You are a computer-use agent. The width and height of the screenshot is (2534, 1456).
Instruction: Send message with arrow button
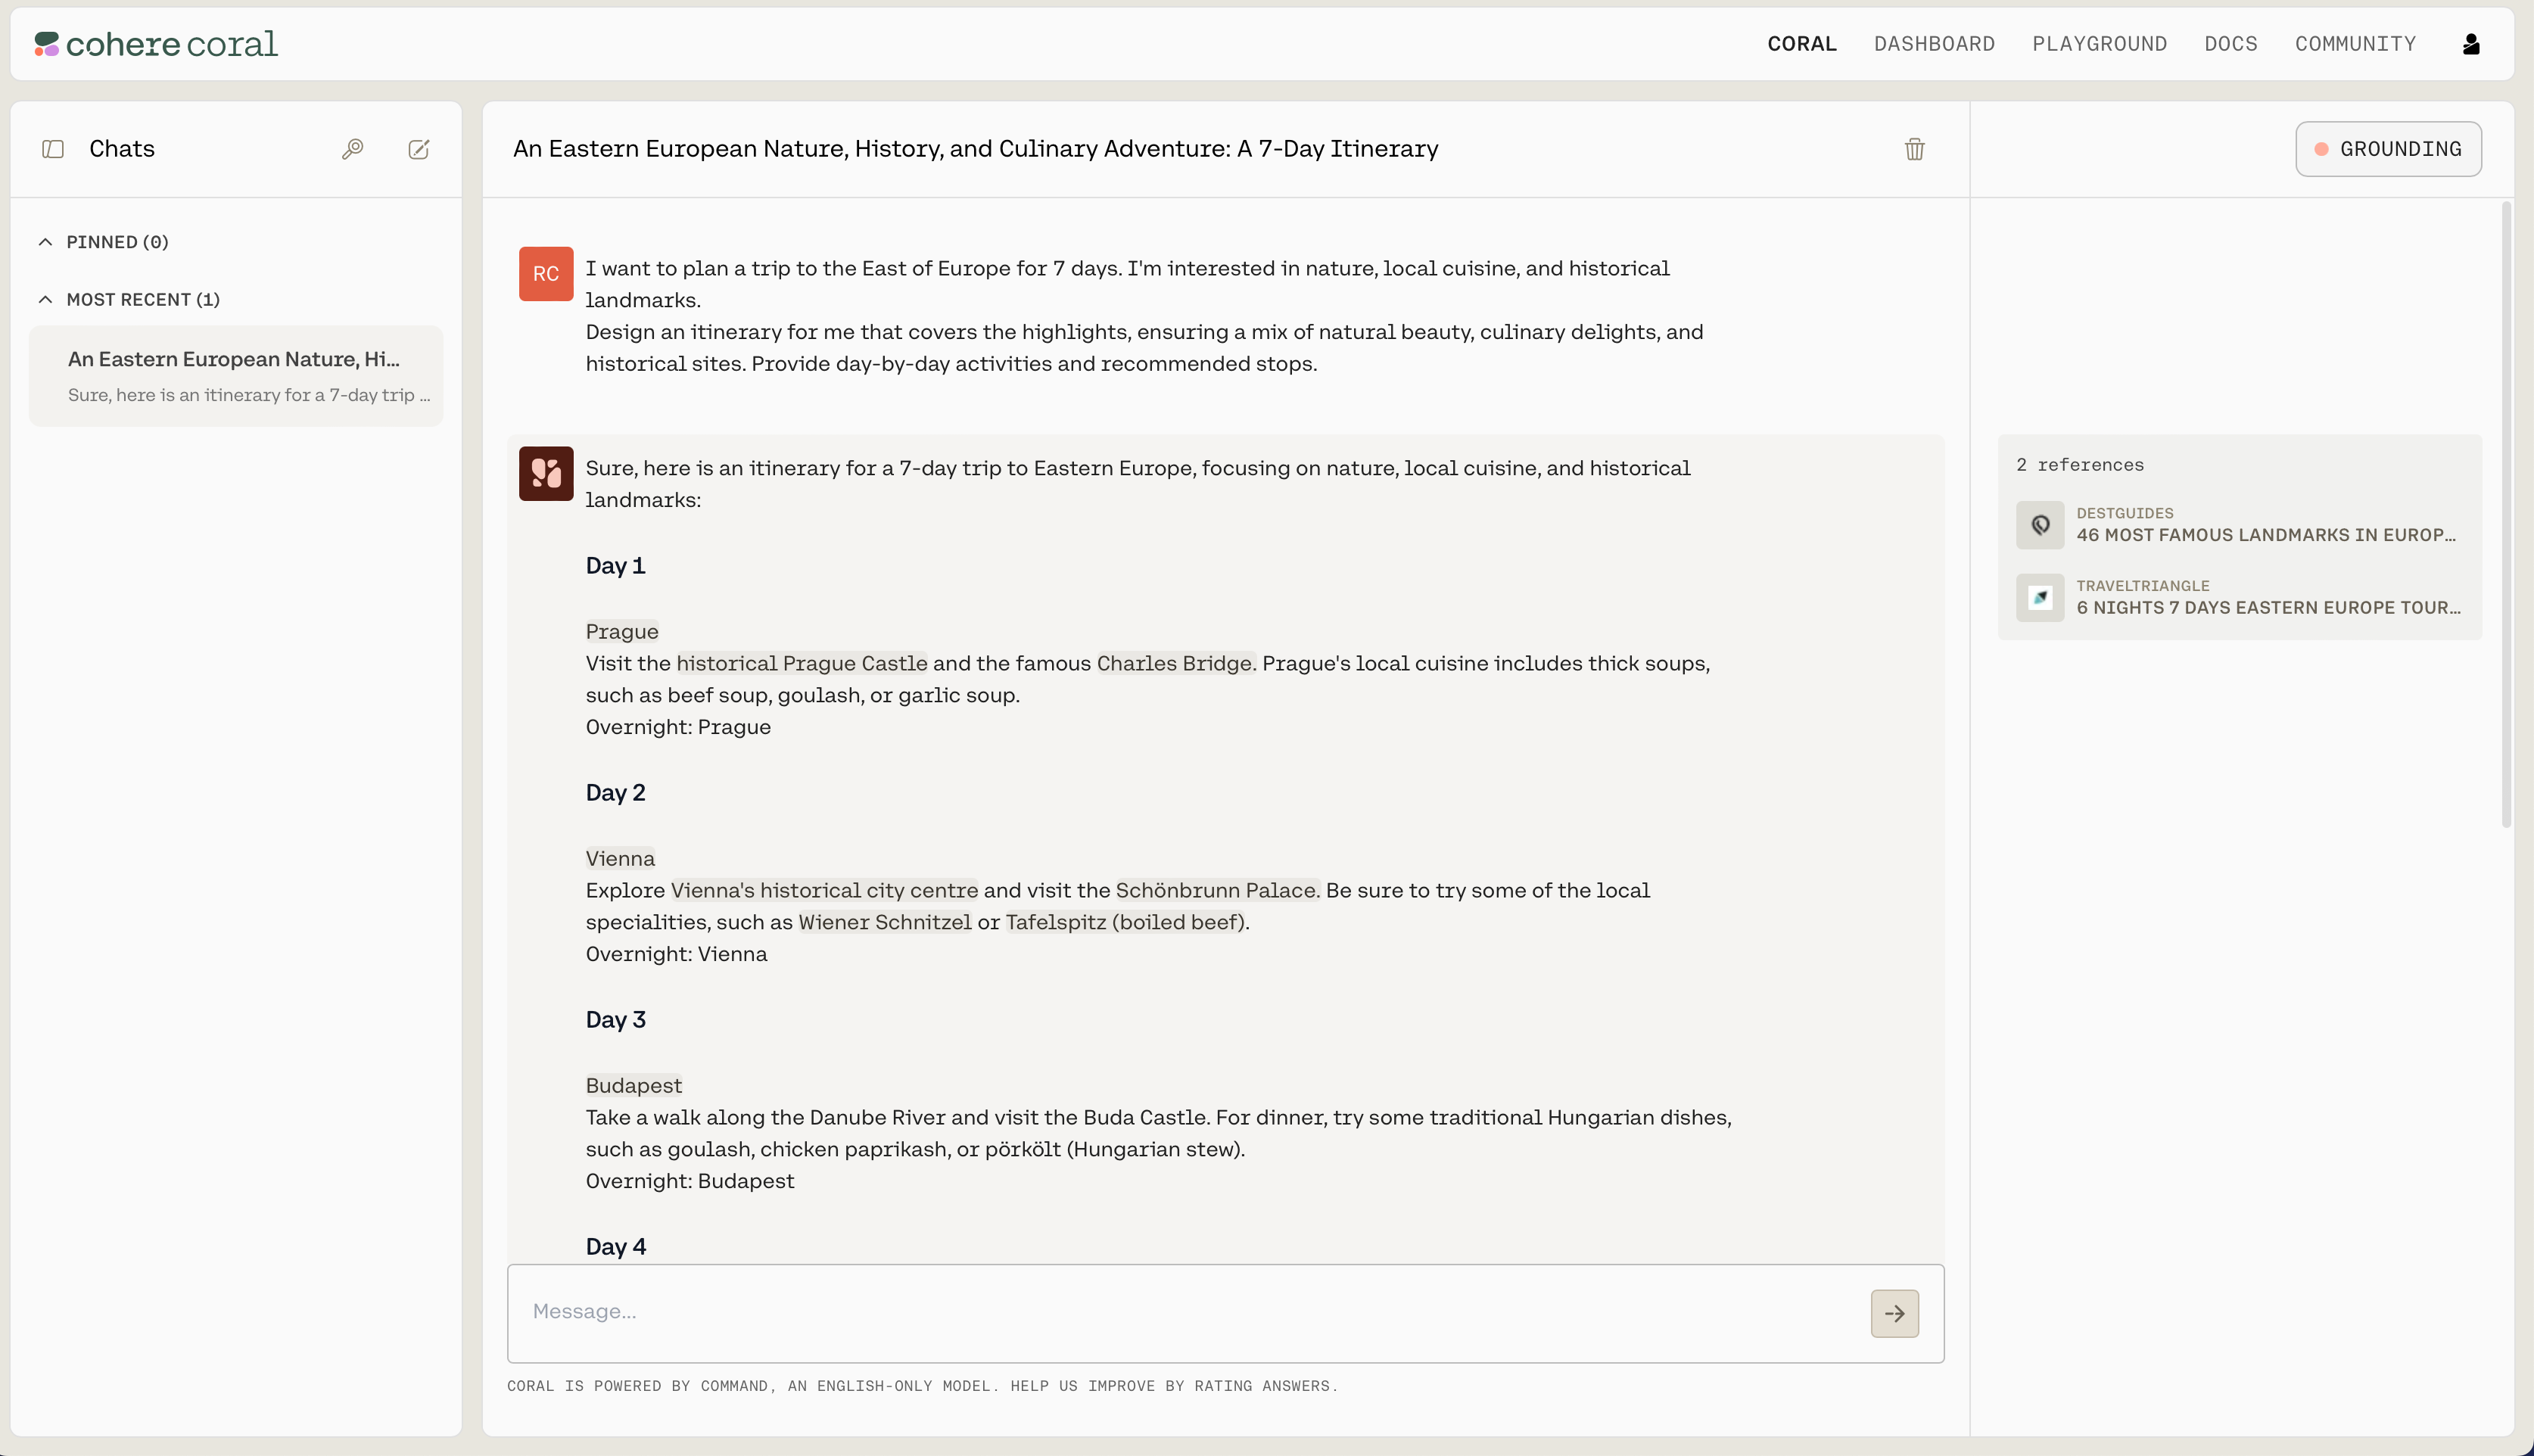click(x=1894, y=1313)
